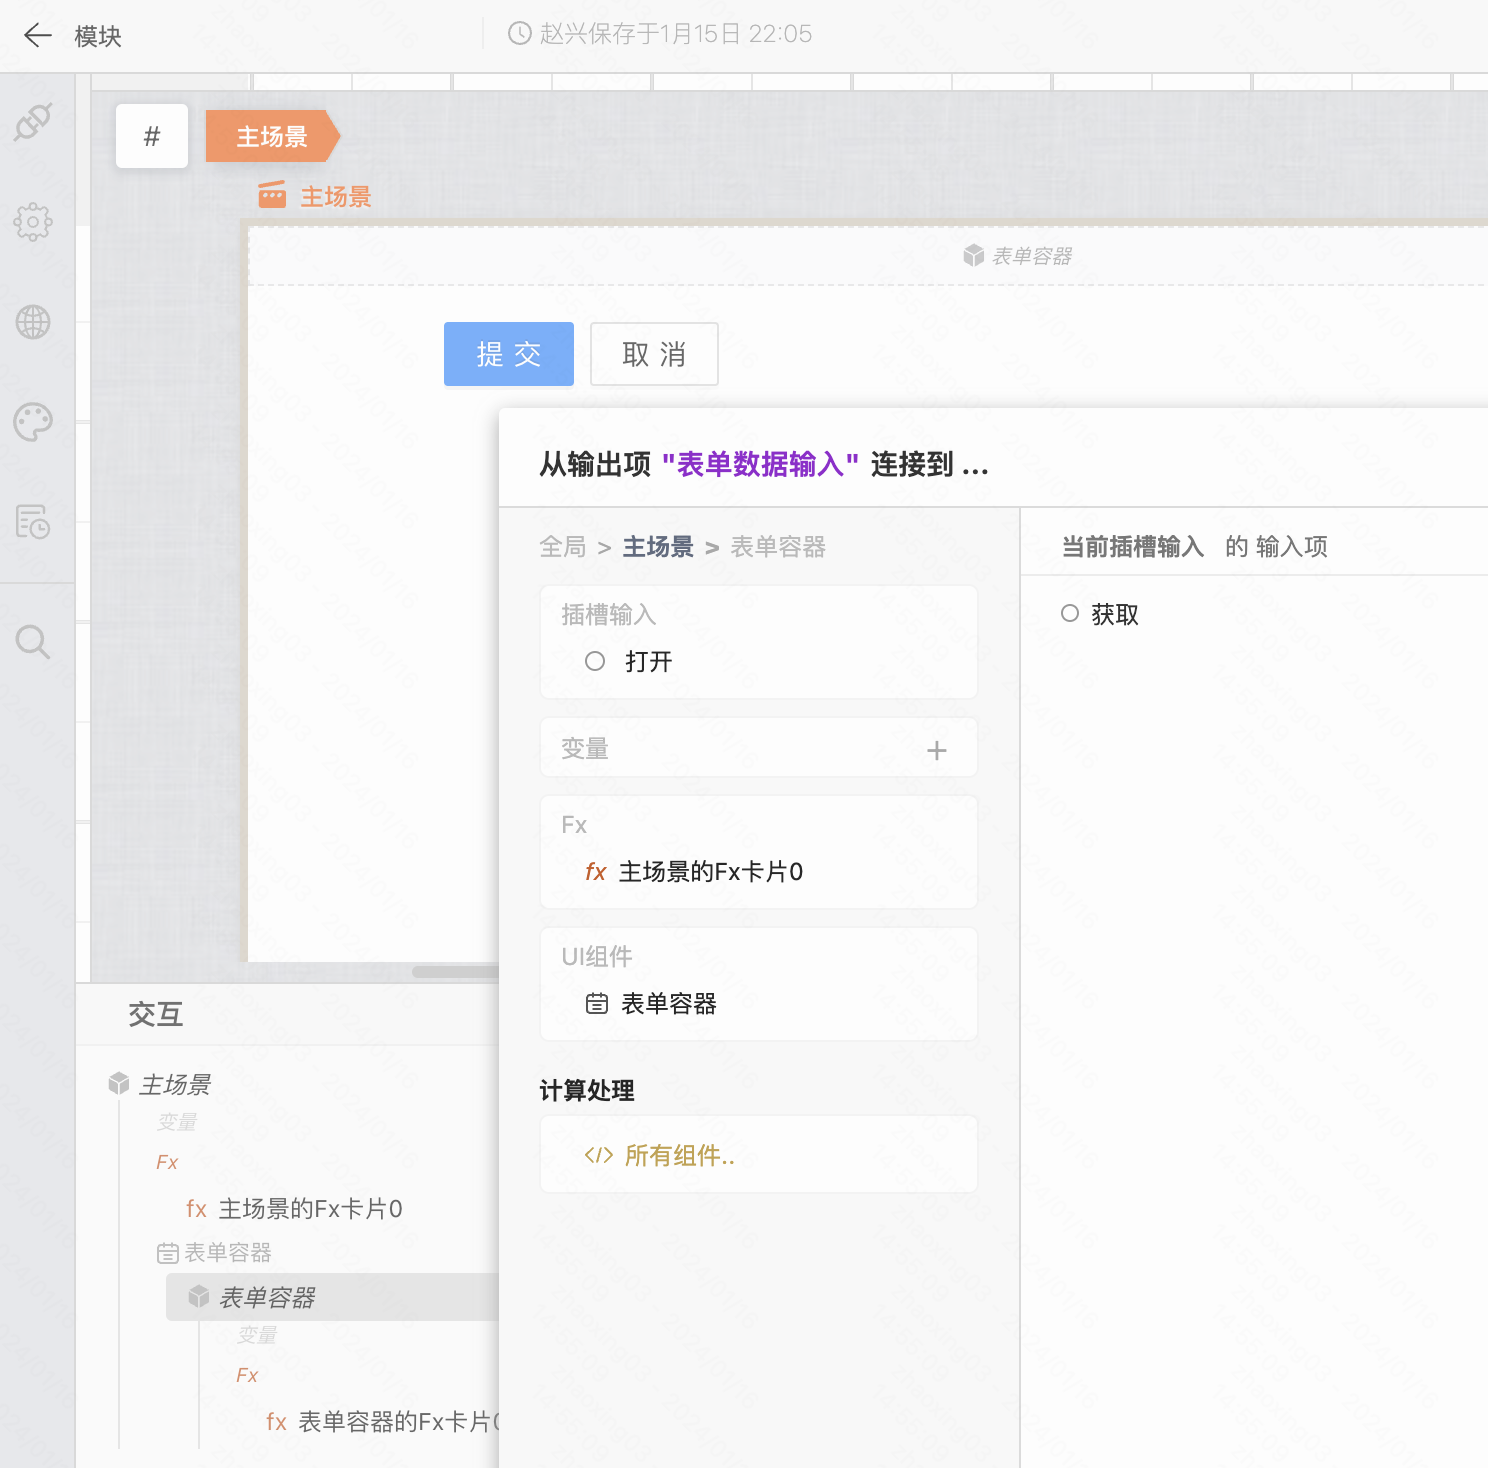
Task: Go to 主场景 in the breadcrumb
Action: pyautogui.click(x=658, y=547)
